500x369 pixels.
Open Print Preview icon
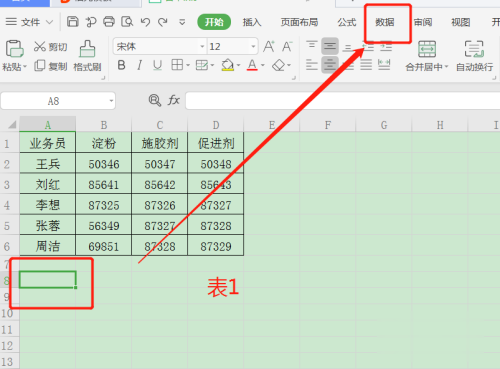[x=127, y=22]
